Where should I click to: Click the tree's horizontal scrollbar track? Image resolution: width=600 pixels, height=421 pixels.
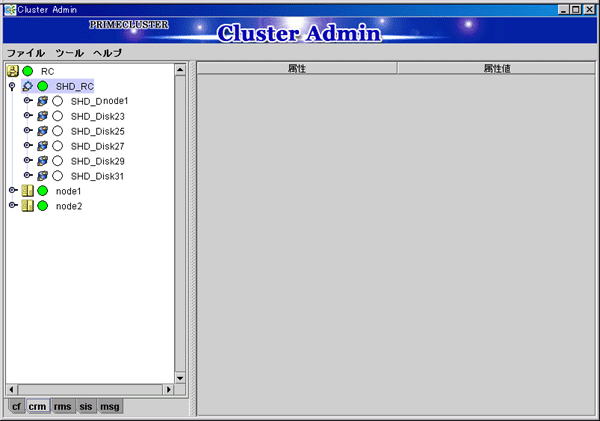pyautogui.click(x=90, y=390)
